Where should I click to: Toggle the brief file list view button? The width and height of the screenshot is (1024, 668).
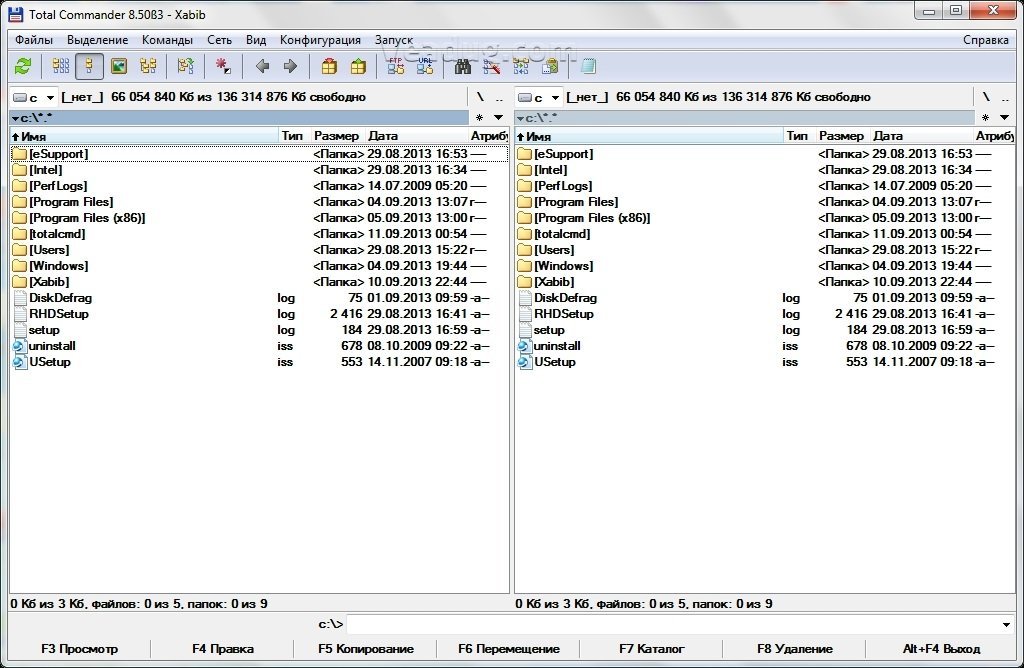click(61, 67)
